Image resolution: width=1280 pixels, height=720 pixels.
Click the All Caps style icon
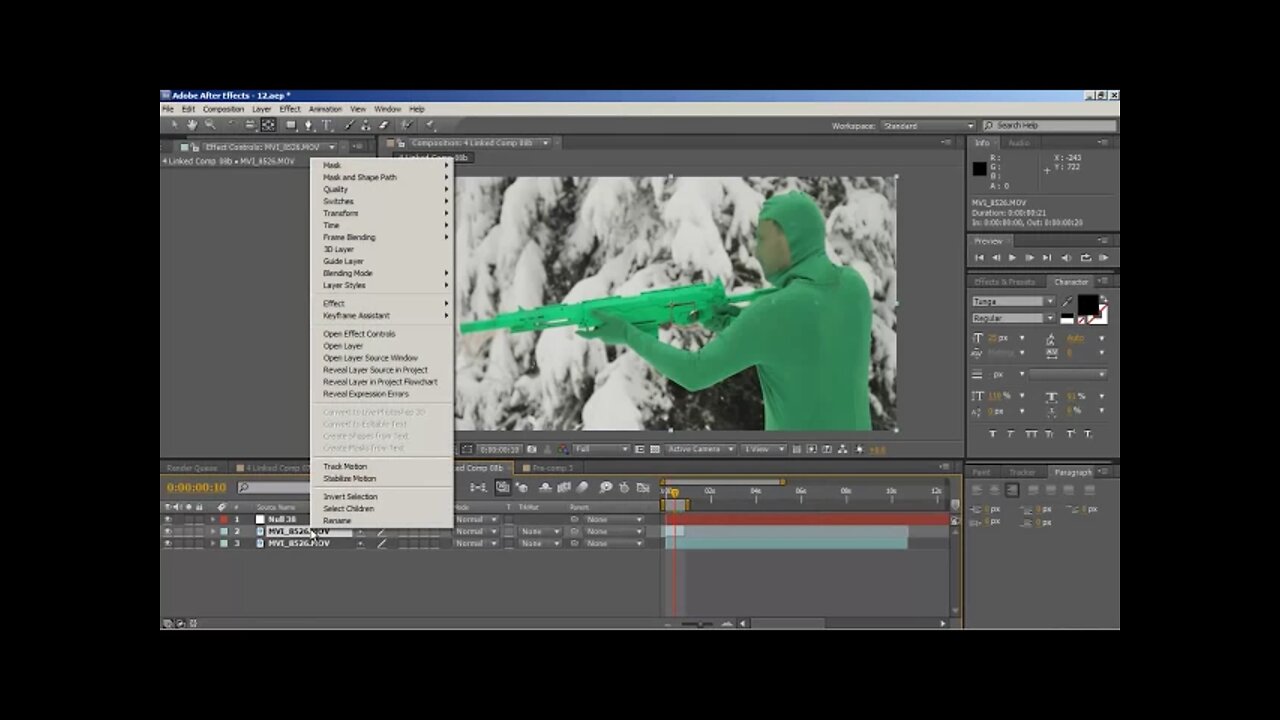pyautogui.click(x=1031, y=433)
